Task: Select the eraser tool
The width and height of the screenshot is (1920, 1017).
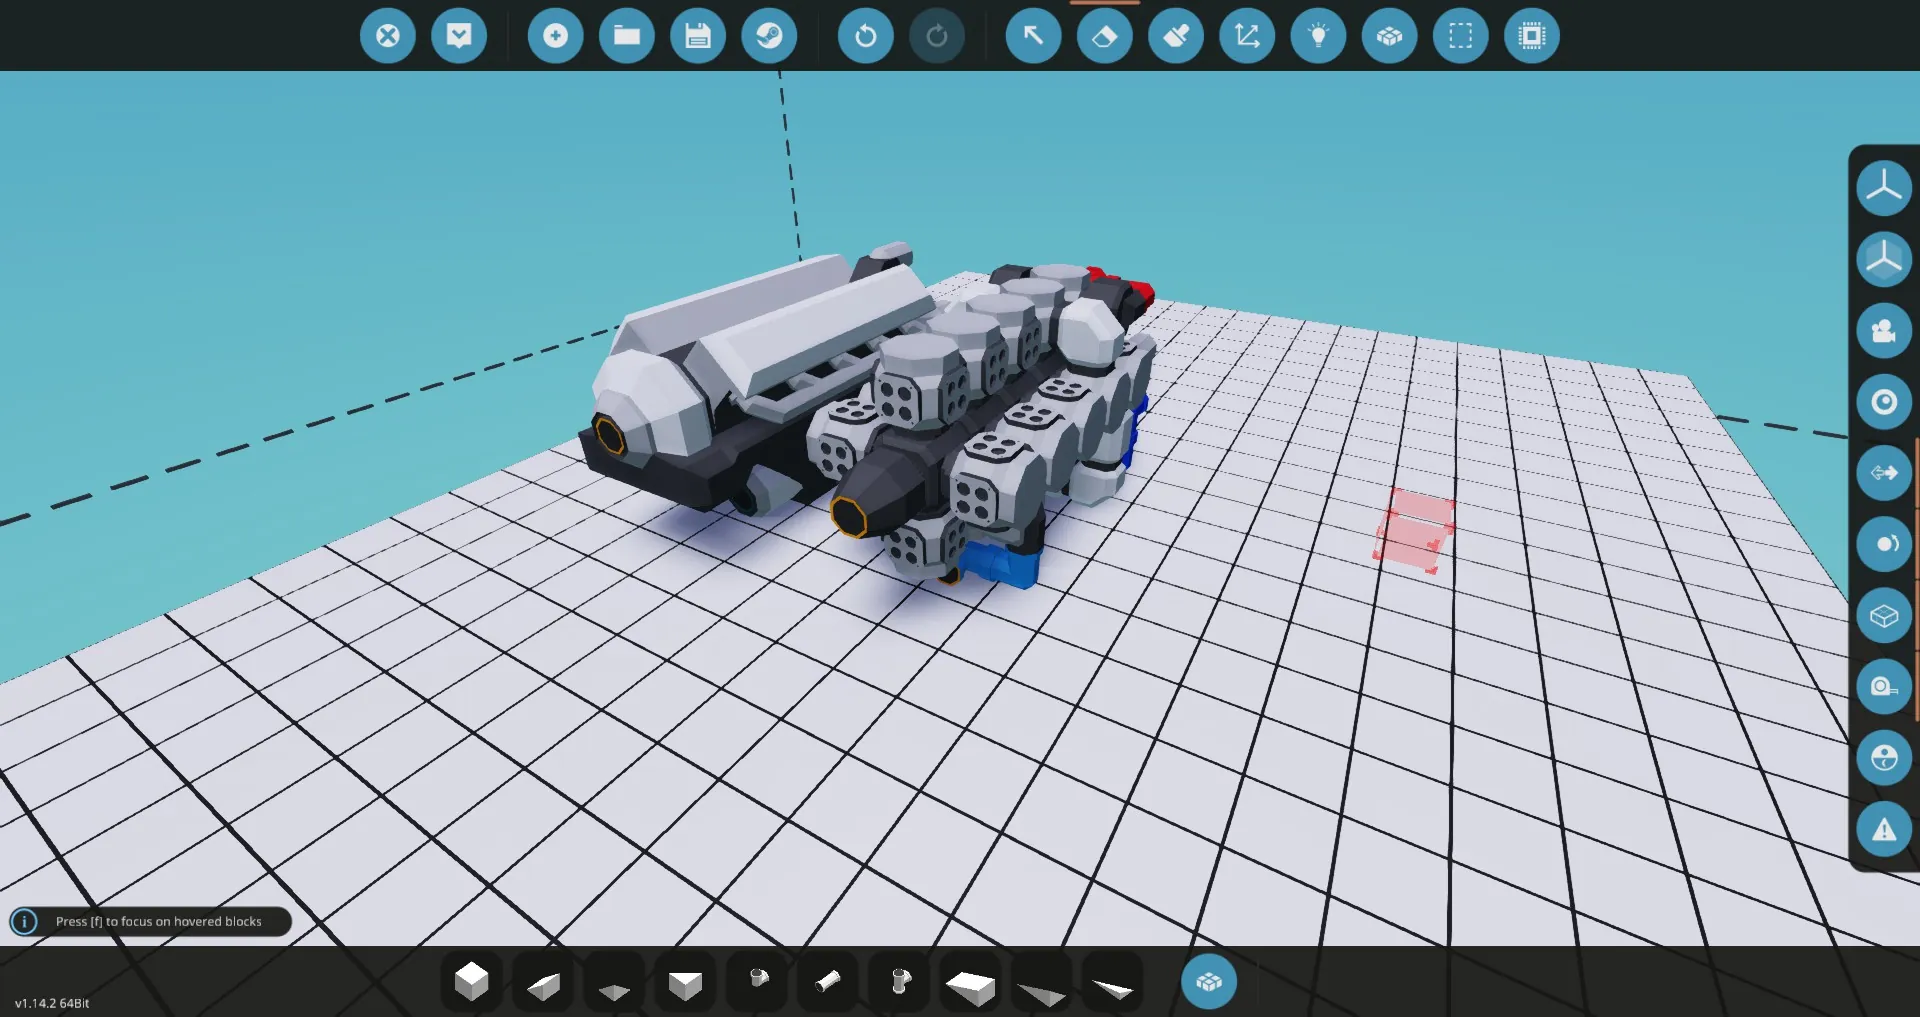Action: click(1104, 36)
